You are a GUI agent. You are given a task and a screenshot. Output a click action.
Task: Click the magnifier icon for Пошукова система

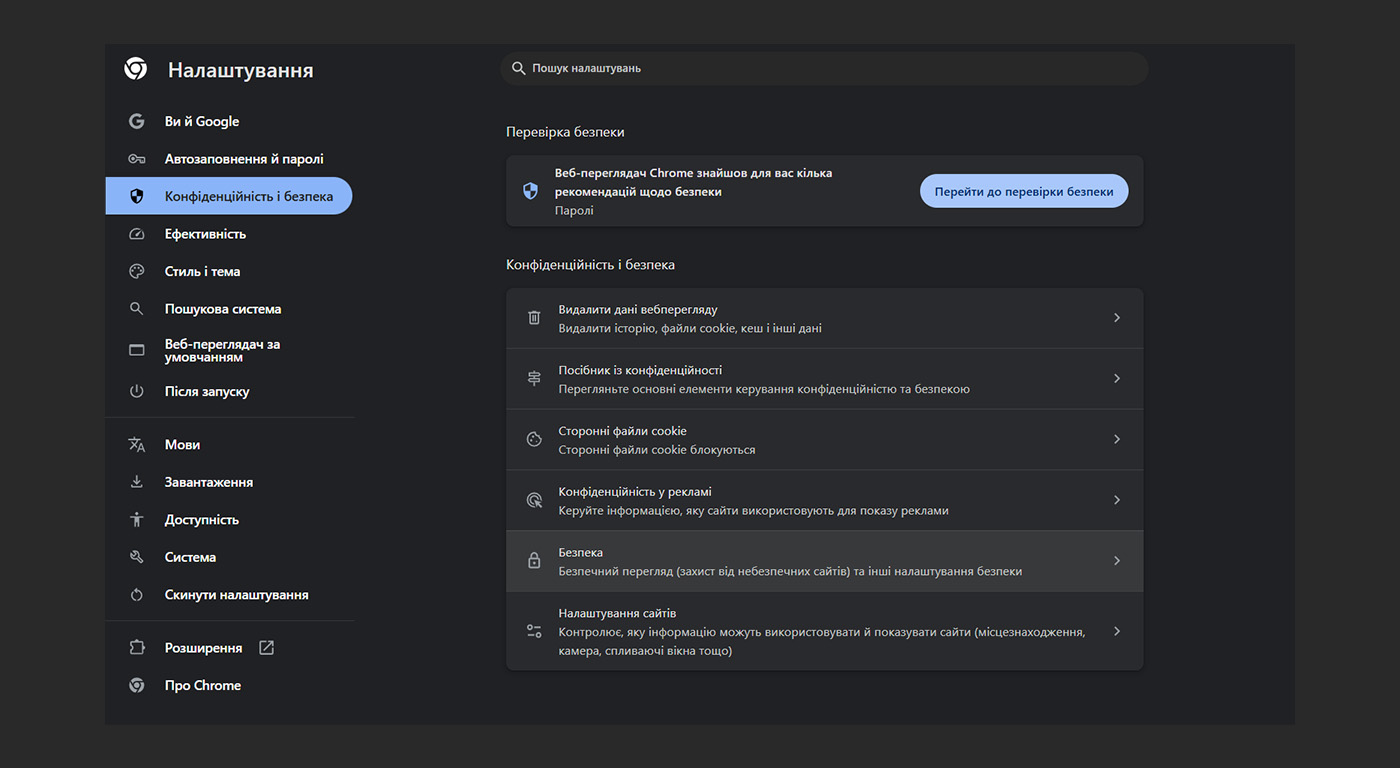[137, 309]
